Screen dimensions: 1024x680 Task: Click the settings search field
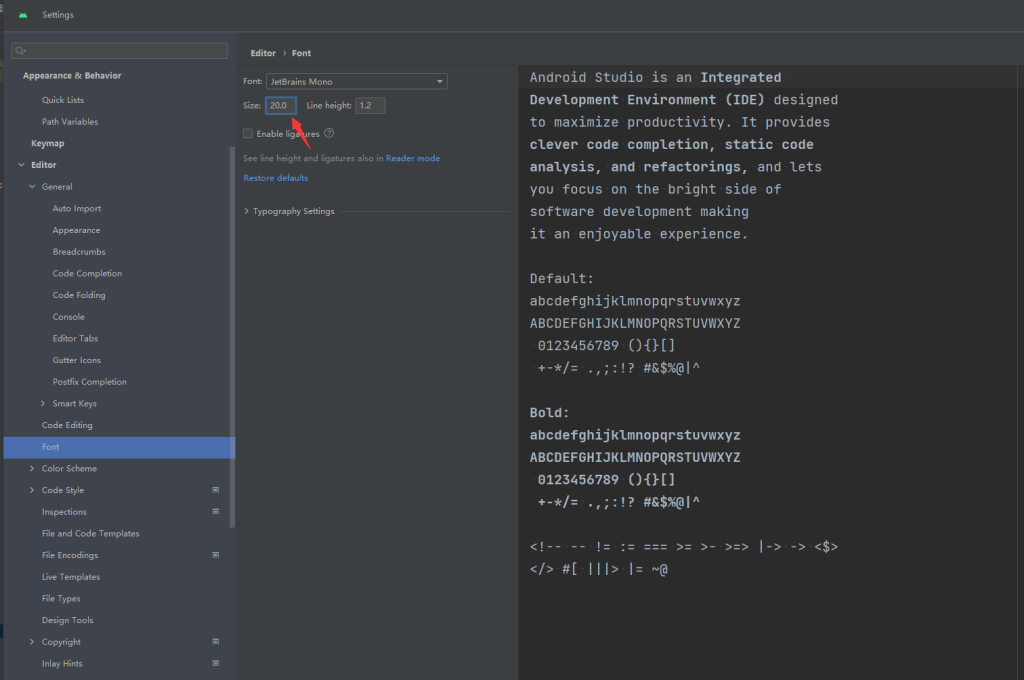120,50
